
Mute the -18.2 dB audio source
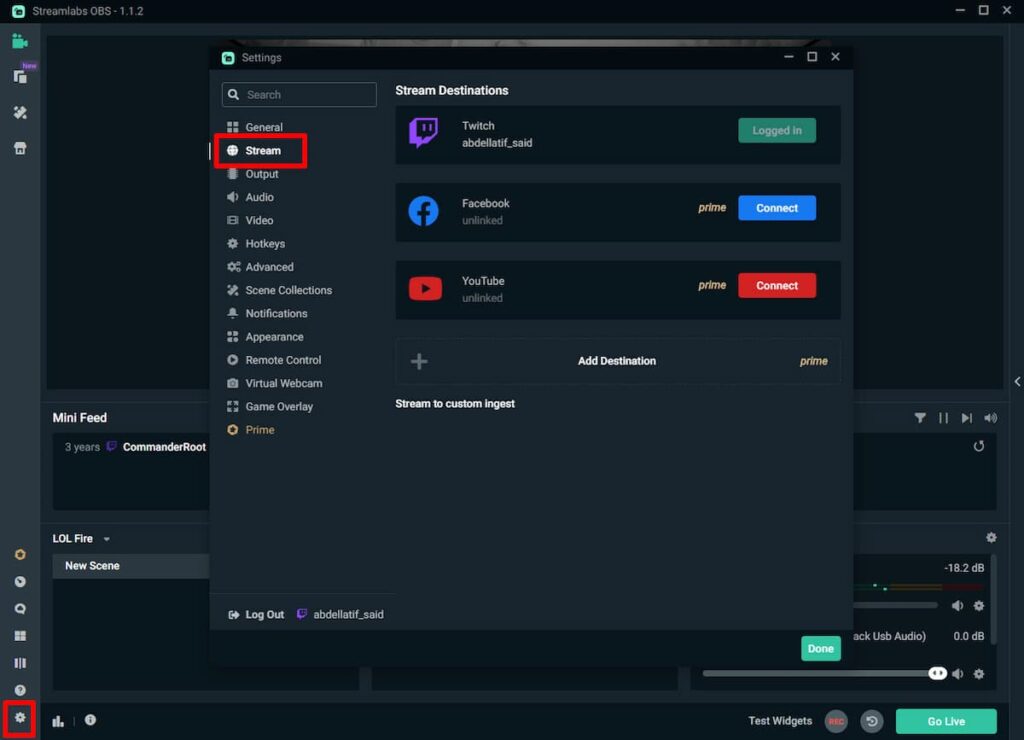(x=957, y=605)
